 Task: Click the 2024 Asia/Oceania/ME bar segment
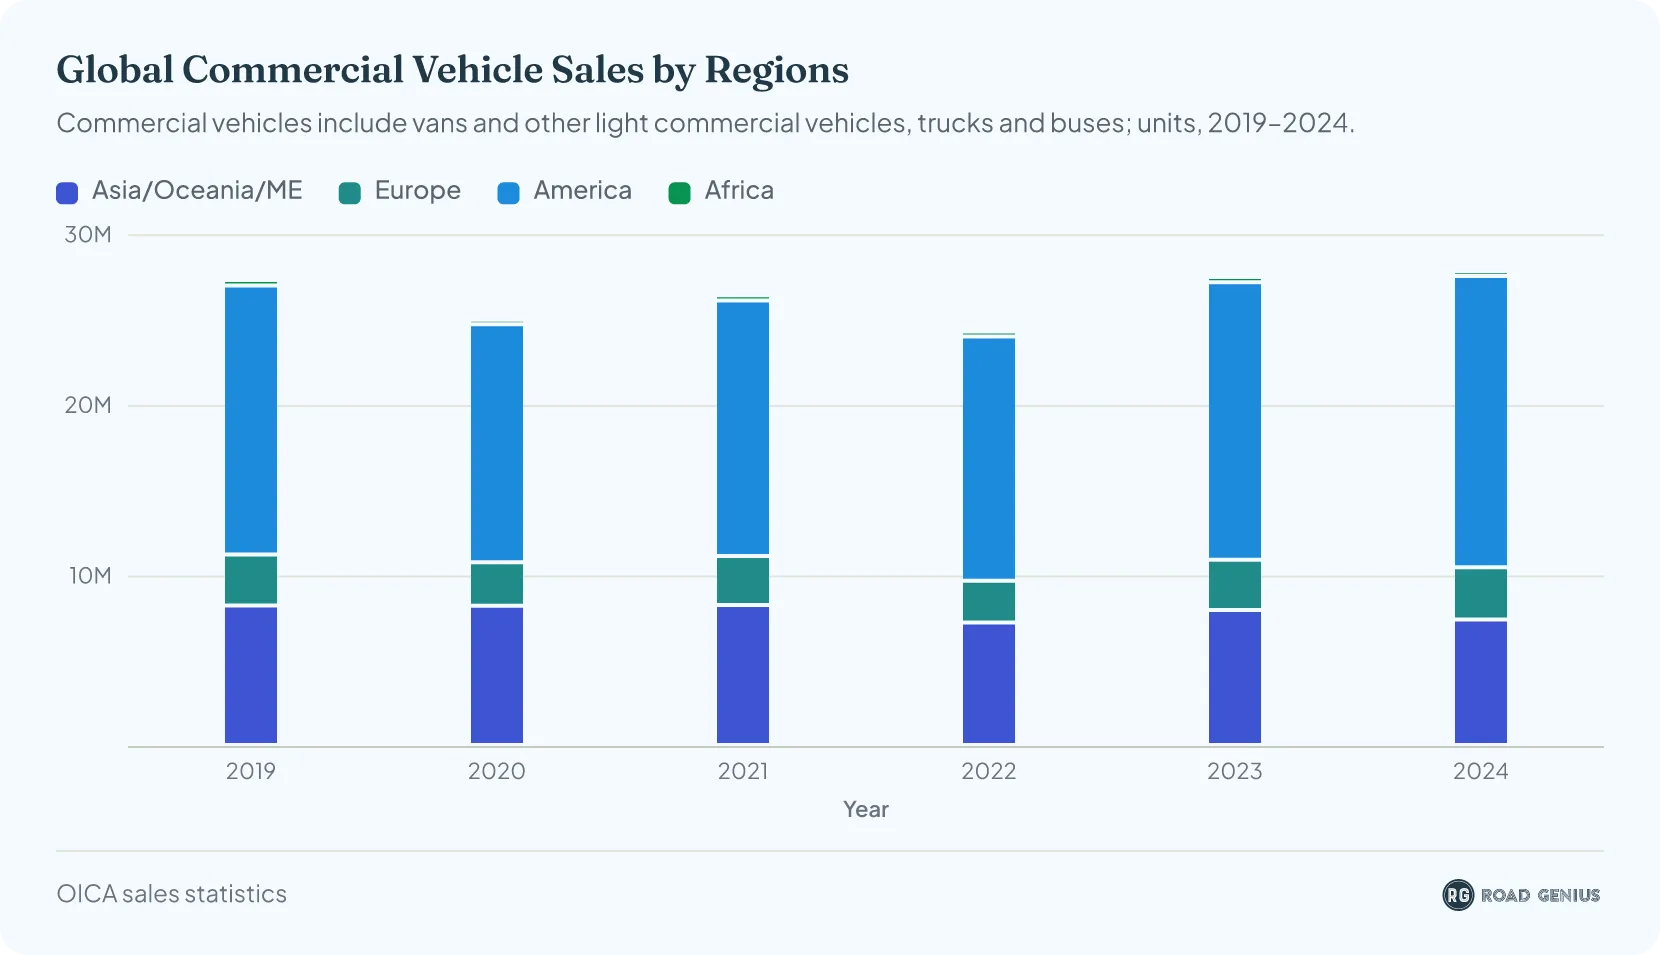coord(1481,682)
